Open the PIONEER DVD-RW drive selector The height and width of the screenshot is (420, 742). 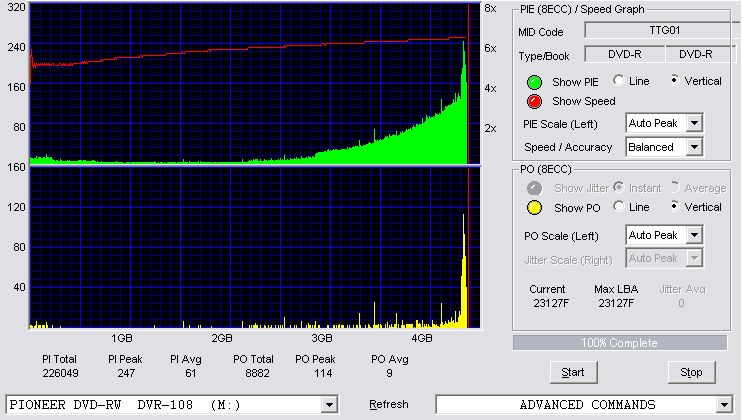[x=329, y=405]
